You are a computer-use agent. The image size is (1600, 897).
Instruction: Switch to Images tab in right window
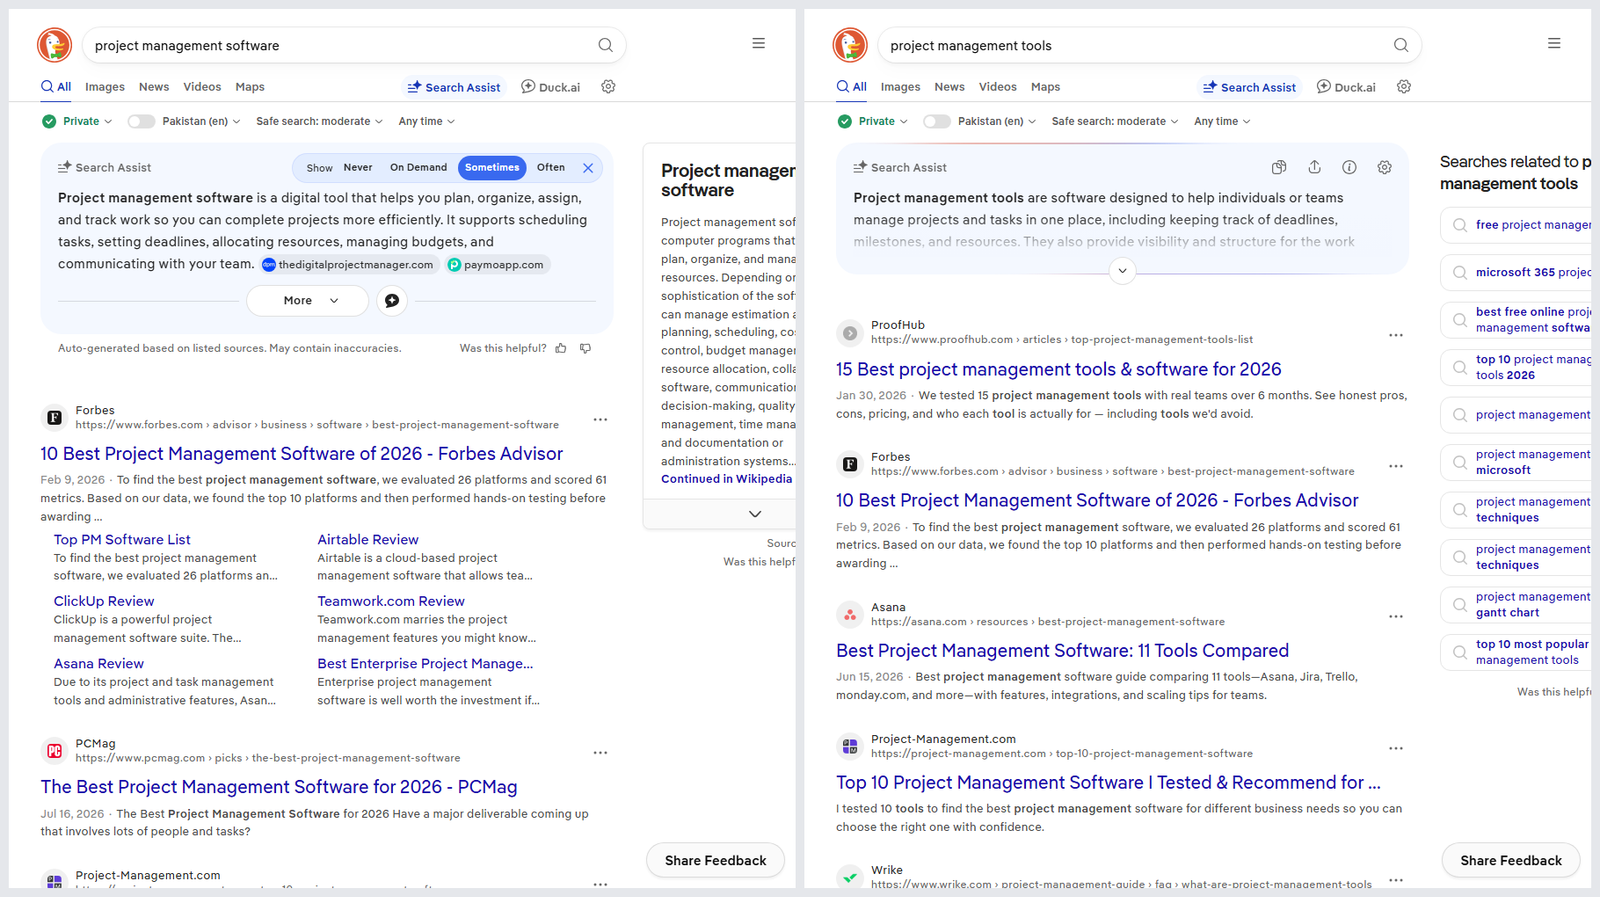900,87
